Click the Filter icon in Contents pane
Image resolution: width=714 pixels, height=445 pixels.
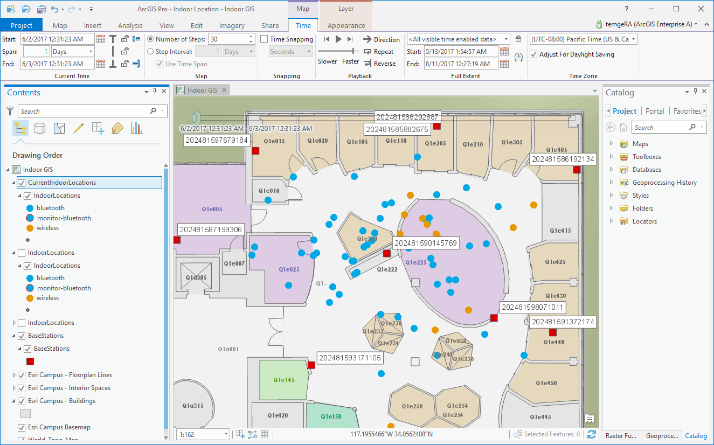tap(10, 111)
